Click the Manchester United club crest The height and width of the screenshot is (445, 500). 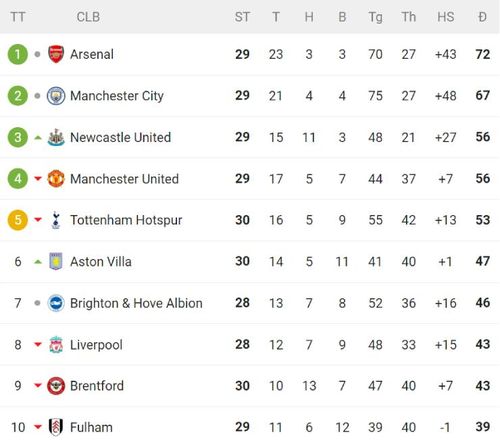point(56,179)
